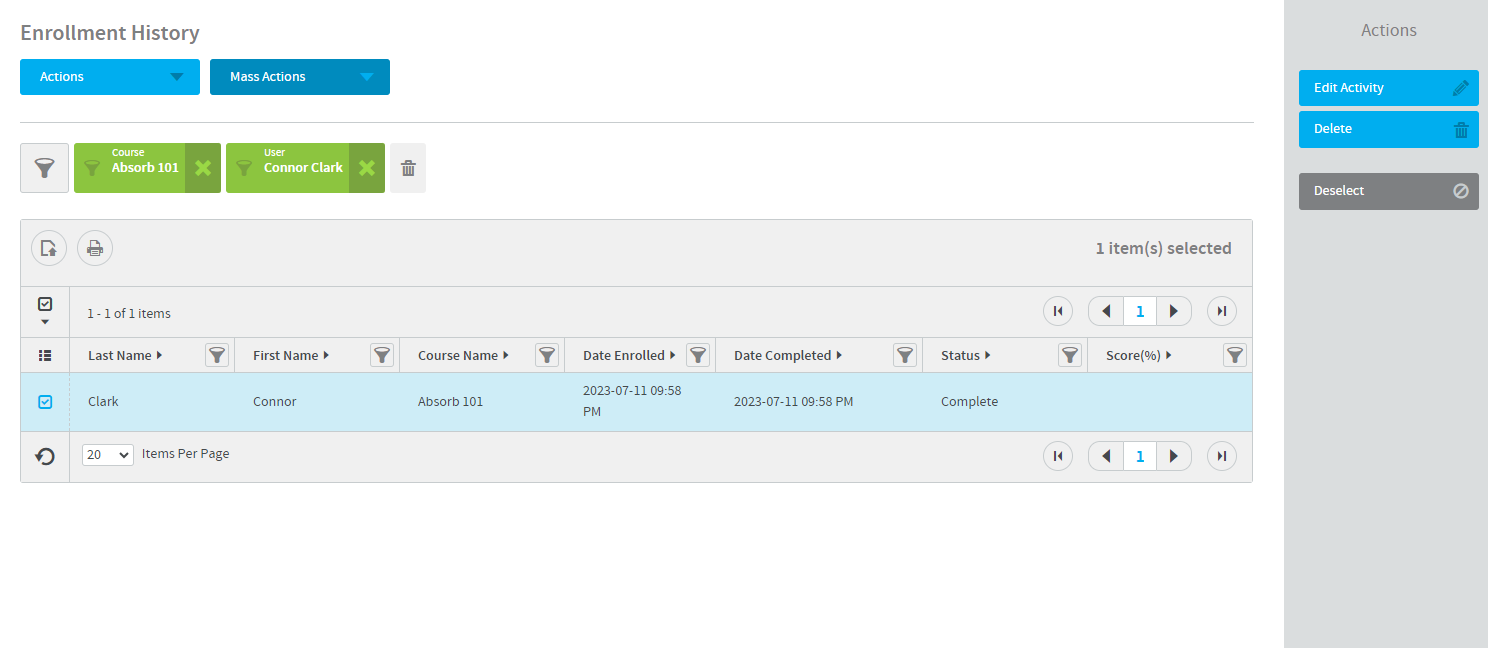Click the Edit Activity button

tap(1389, 88)
